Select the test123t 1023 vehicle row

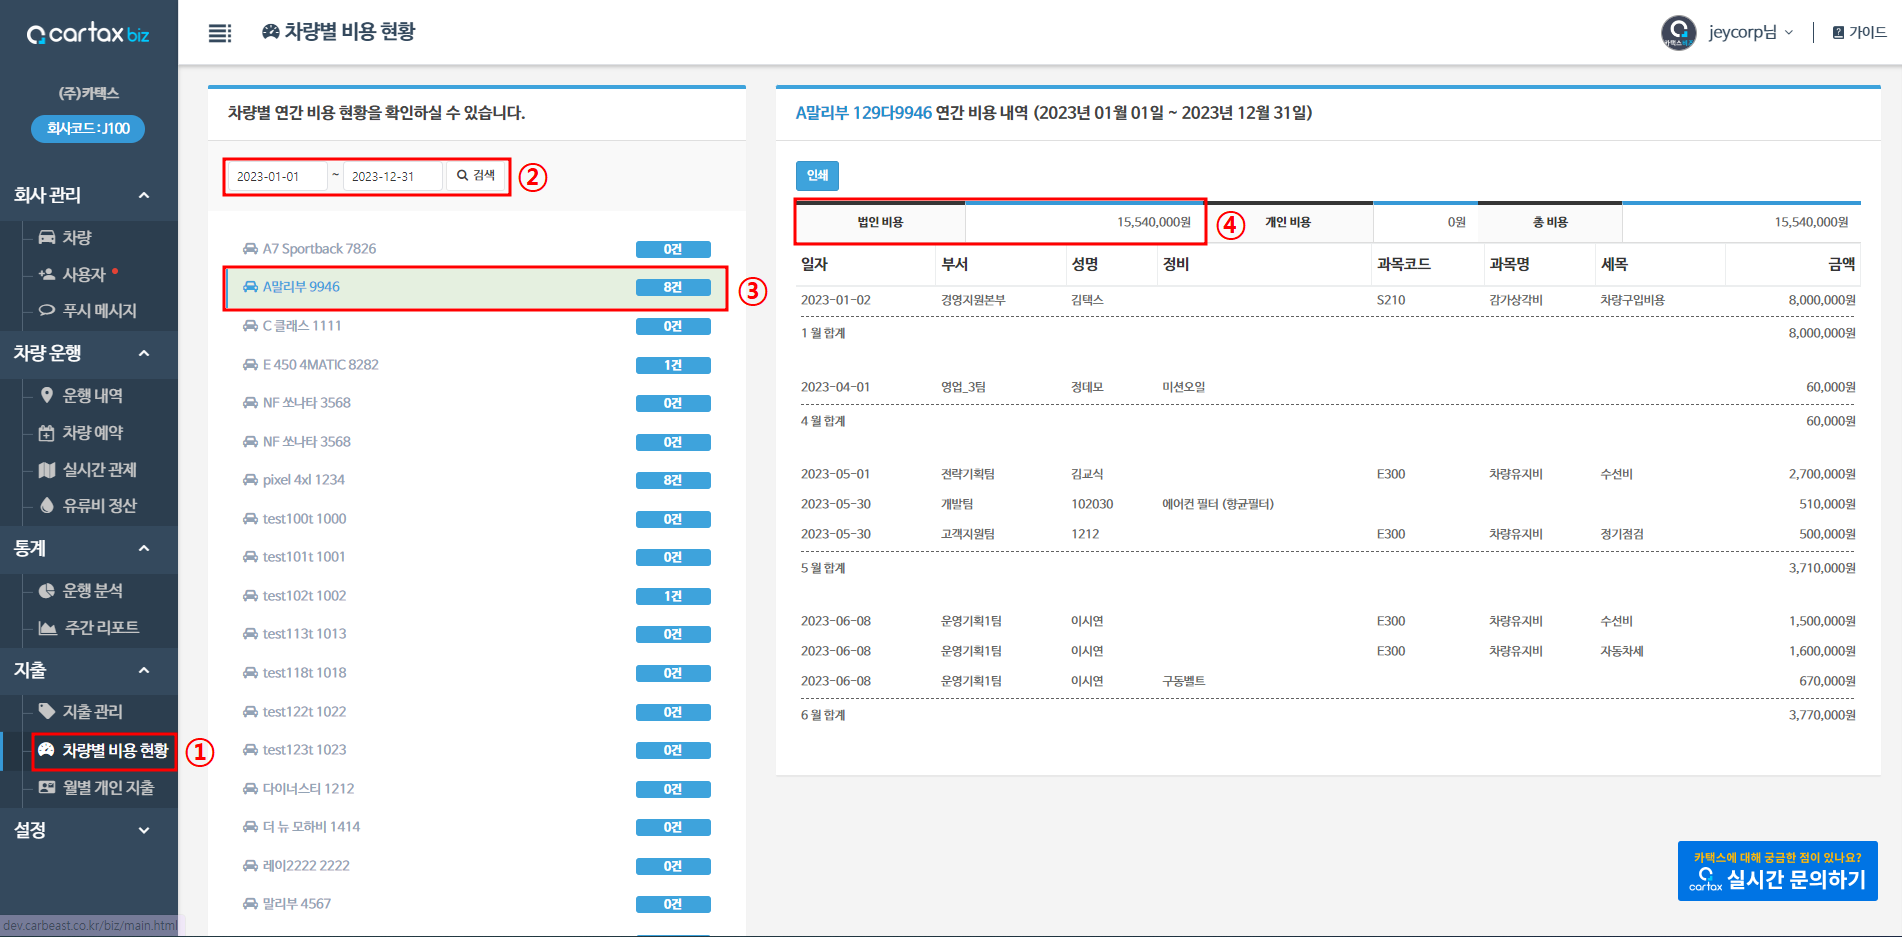click(476, 750)
